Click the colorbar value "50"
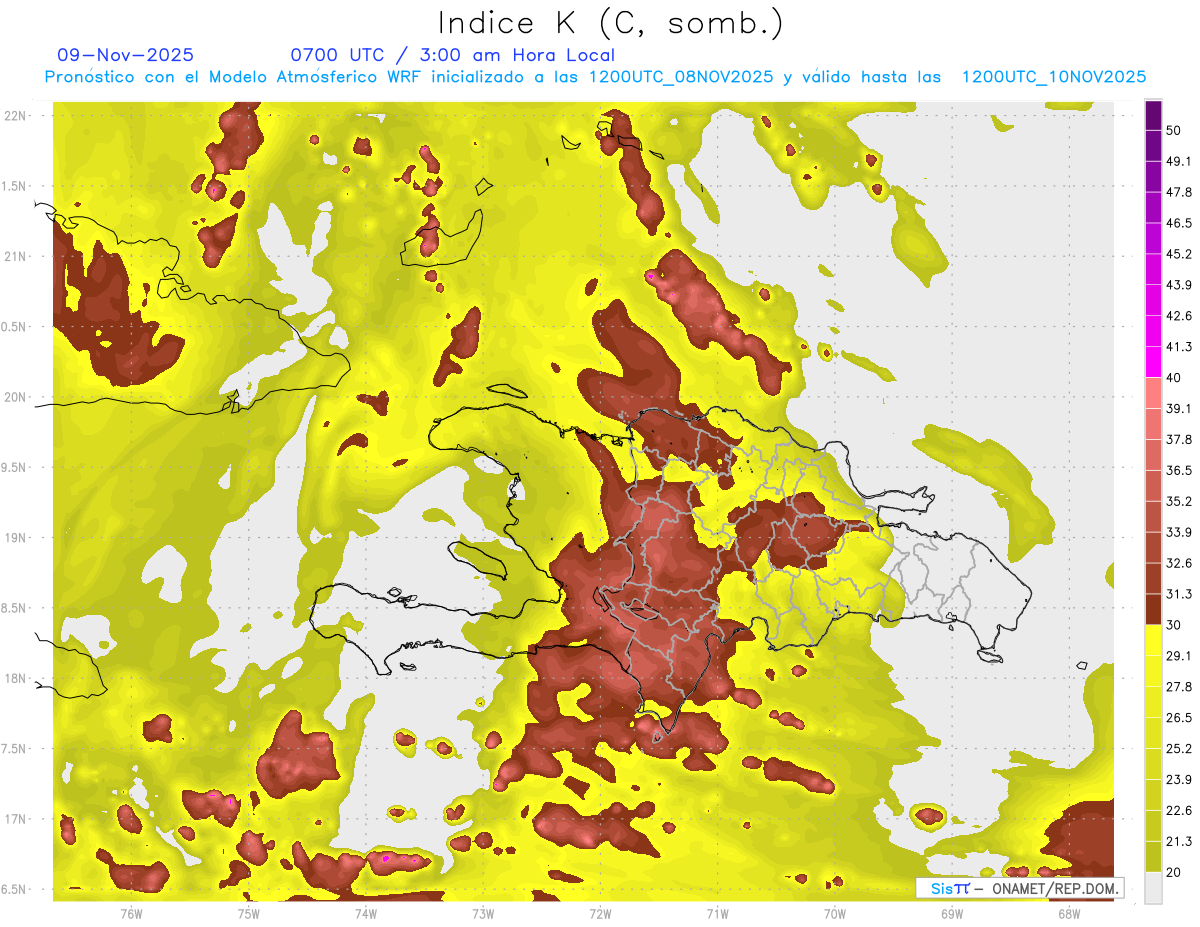 [x=1174, y=130]
